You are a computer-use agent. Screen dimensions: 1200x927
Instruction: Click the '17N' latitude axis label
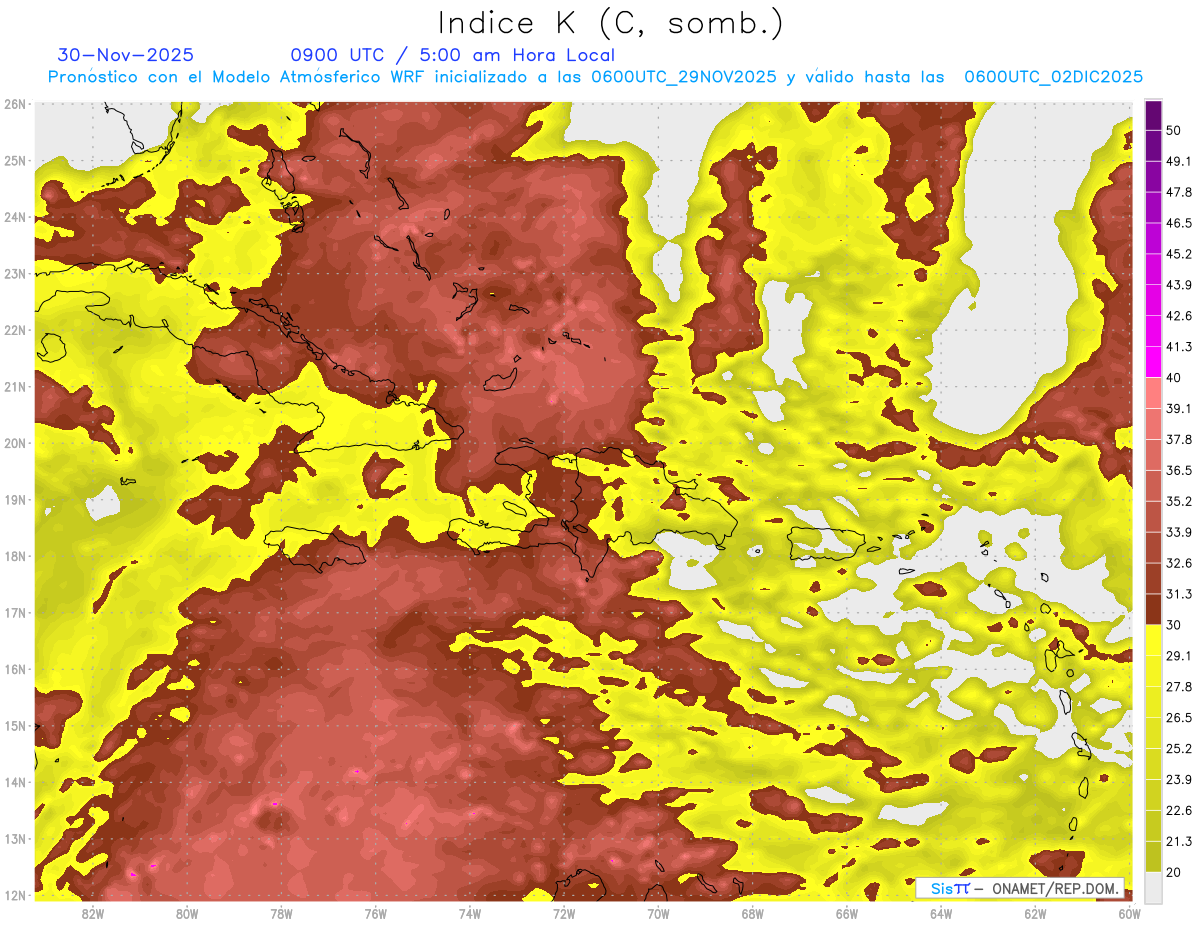click(15, 613)
